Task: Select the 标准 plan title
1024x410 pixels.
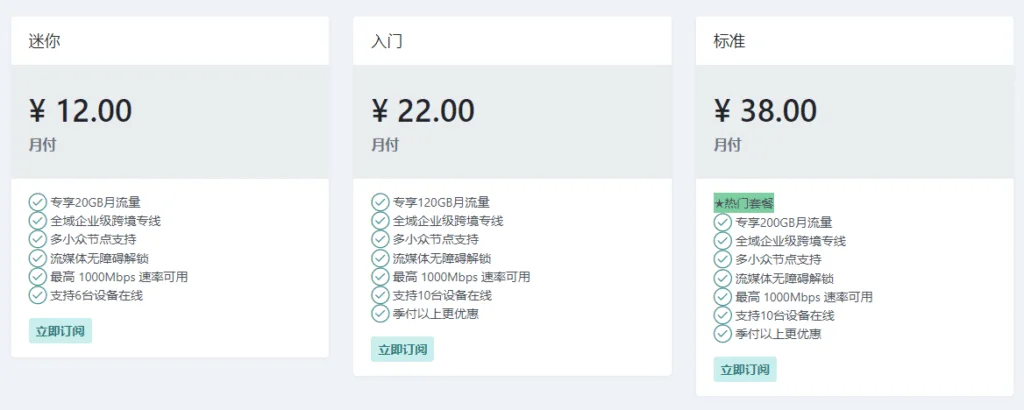Action: [729, 41]
